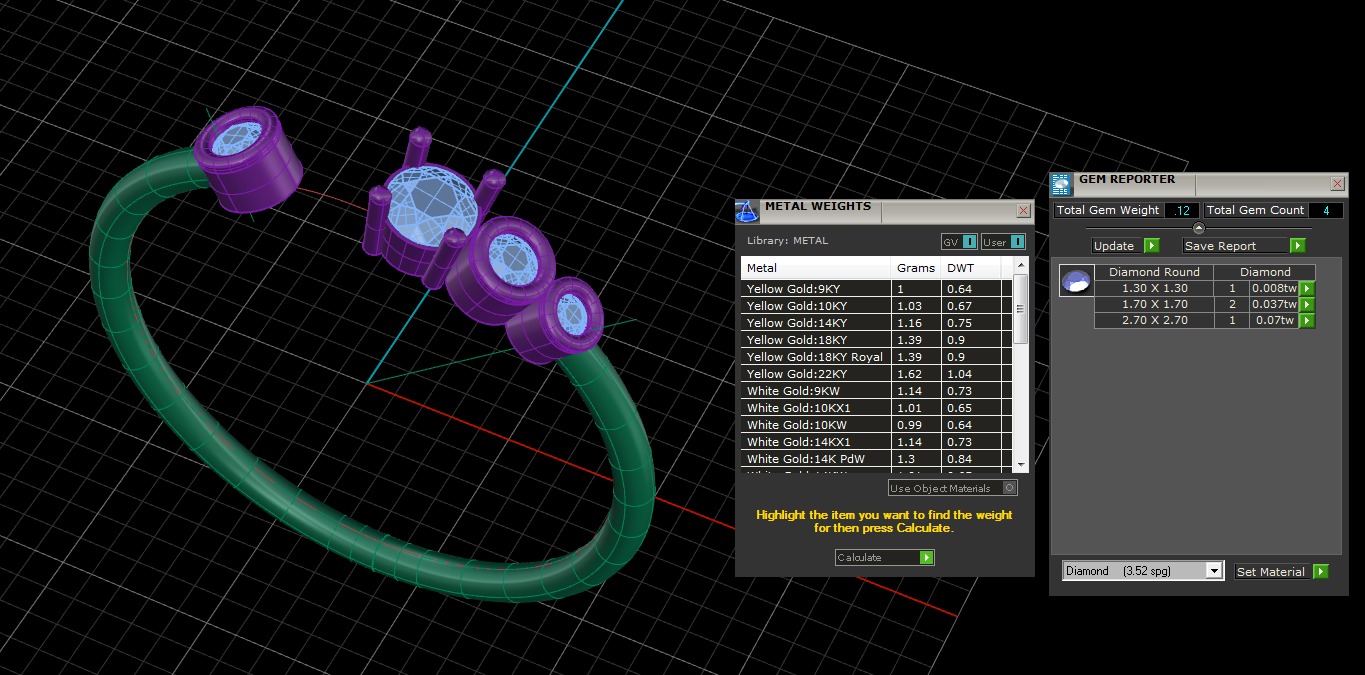Image resolution: width=1365 pixels, height=675 pixels.
Task: Select the Yellow Gold:18KY Royal row
Action: (877, 357)
